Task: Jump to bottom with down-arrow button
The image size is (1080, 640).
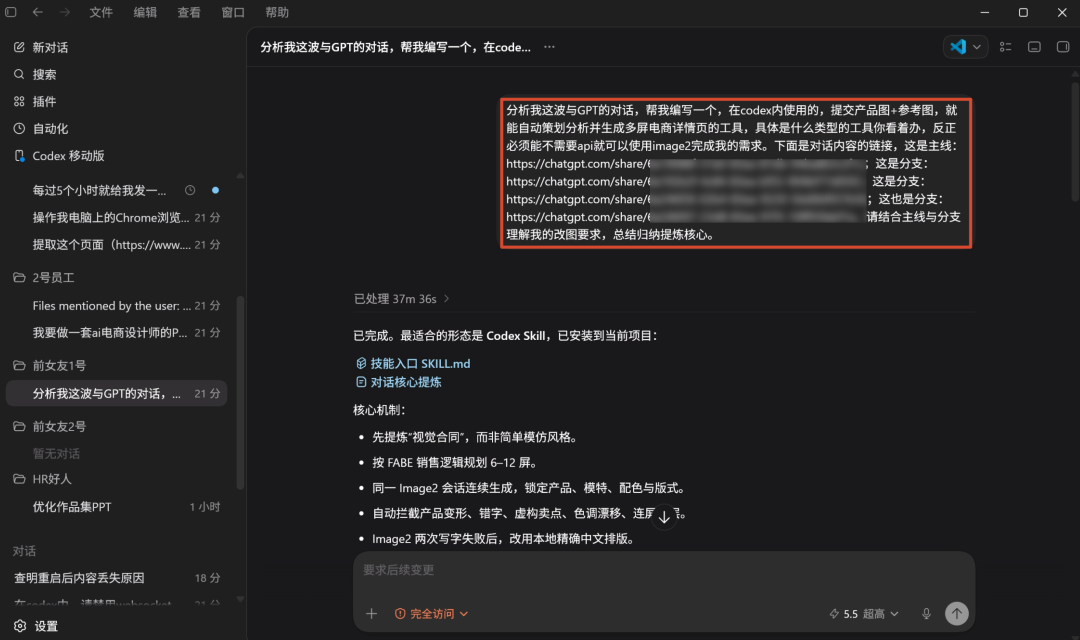Action: (x=664, y=517)
